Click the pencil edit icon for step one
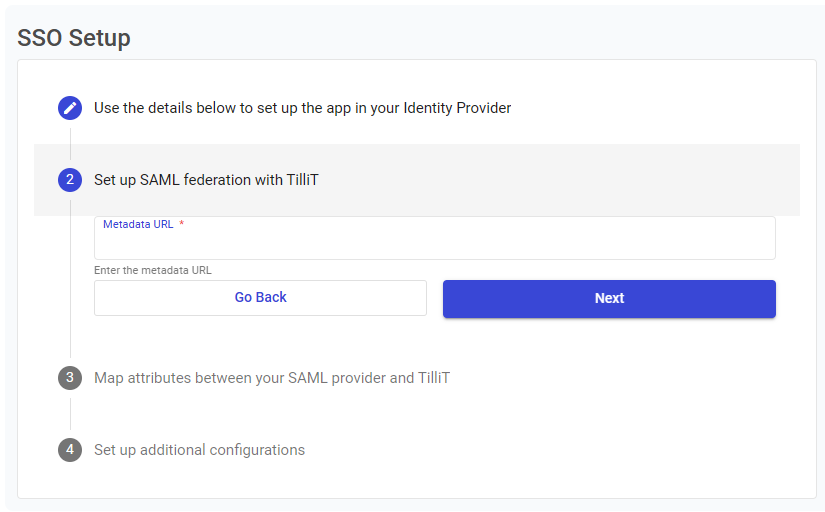Viewport: 825px width, 512px height. pos(70,108)
